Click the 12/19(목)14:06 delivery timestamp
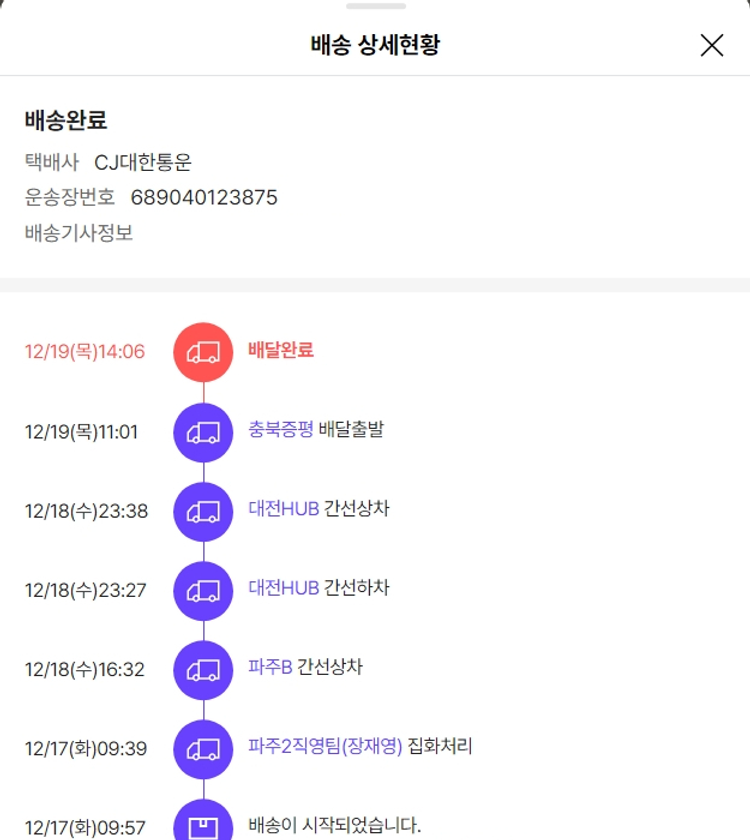This screenshot has width=750, height=840. 85,352
